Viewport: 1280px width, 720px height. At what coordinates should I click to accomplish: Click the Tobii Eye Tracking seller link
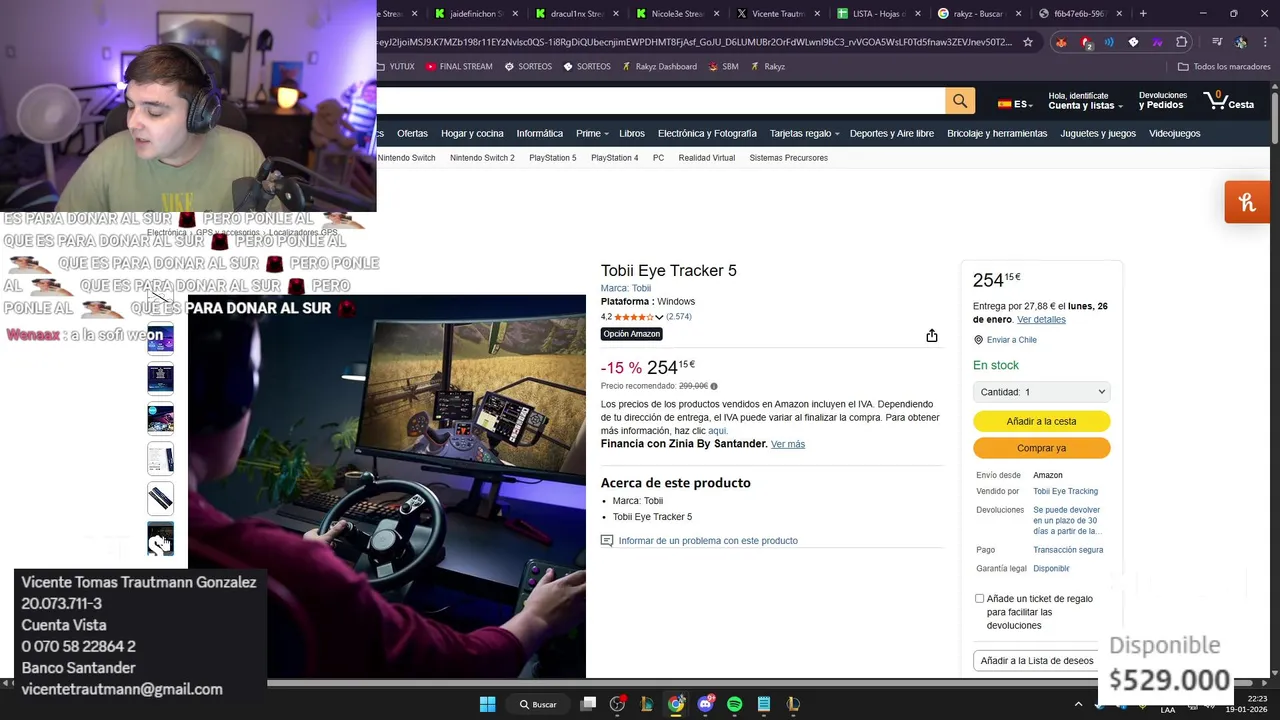(1065, 491)
